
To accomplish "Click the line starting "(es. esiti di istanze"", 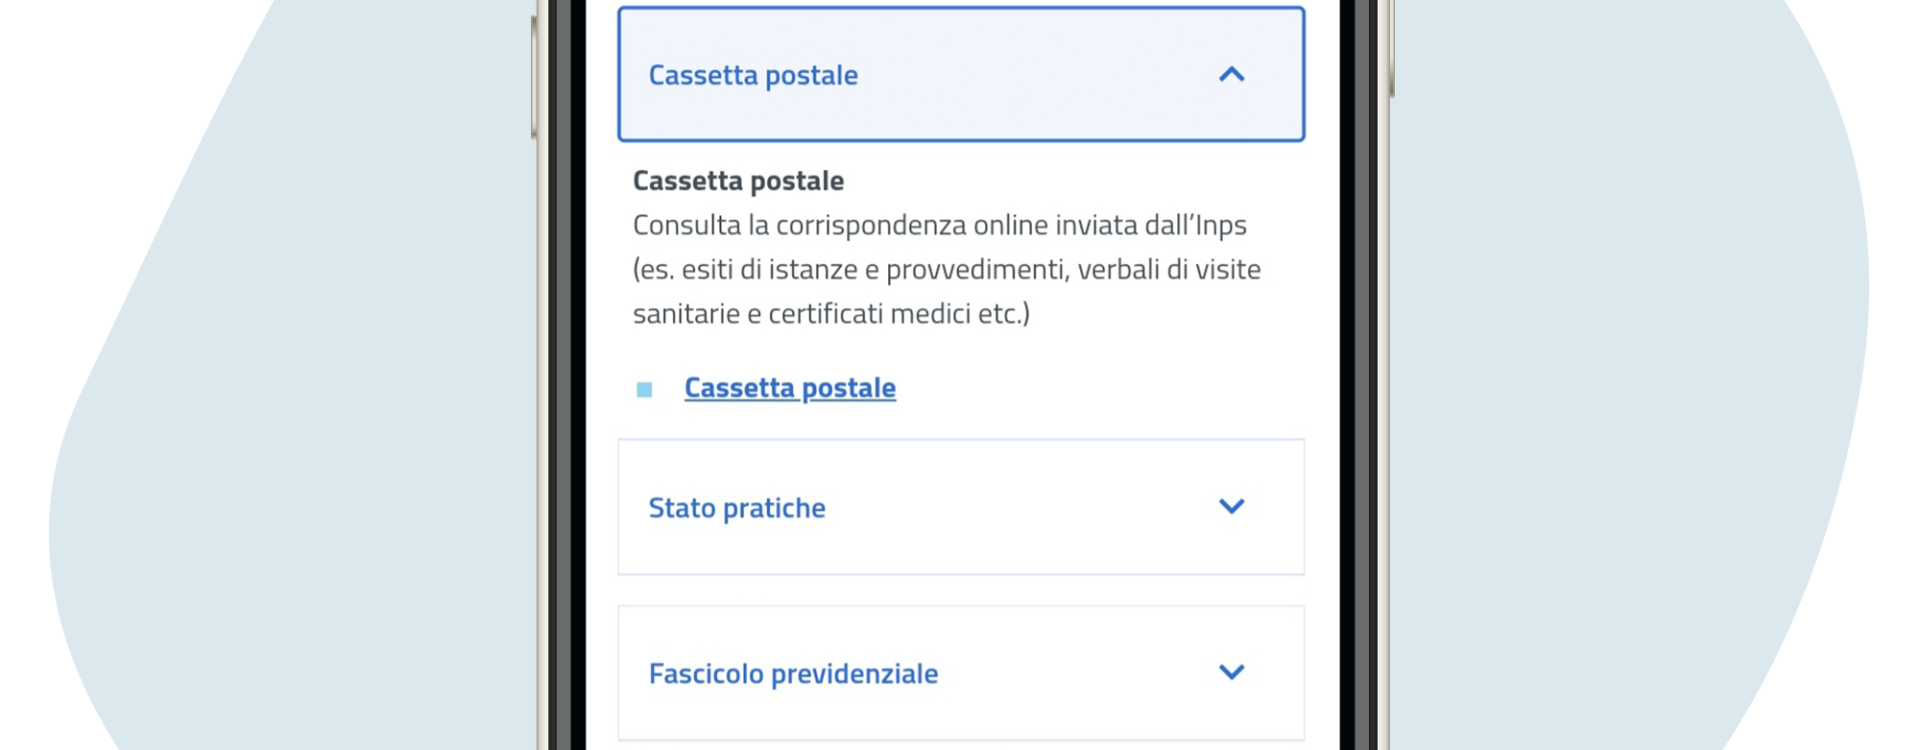I will click(946, 269).
